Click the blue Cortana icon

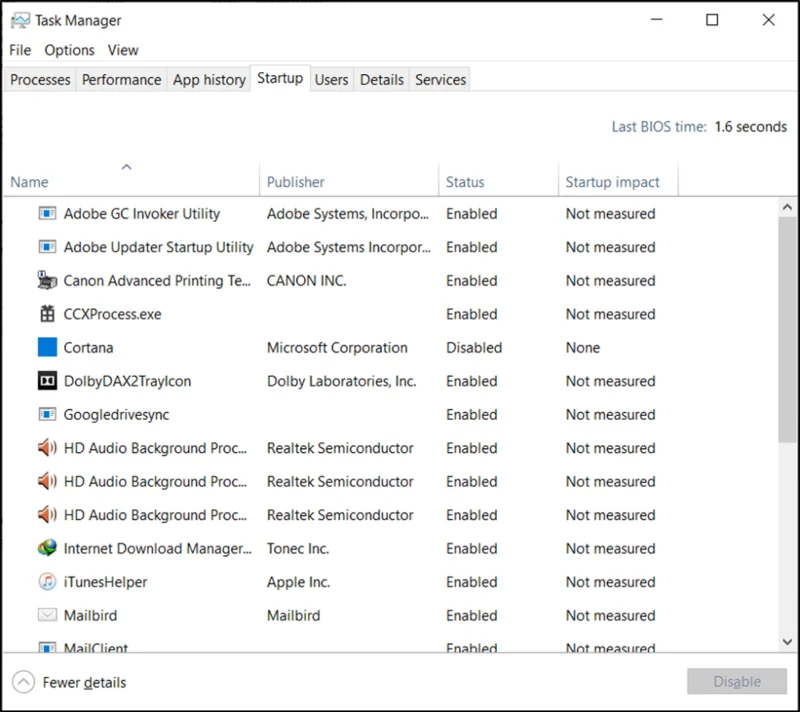pyautogui.click(x=47, y=347)
